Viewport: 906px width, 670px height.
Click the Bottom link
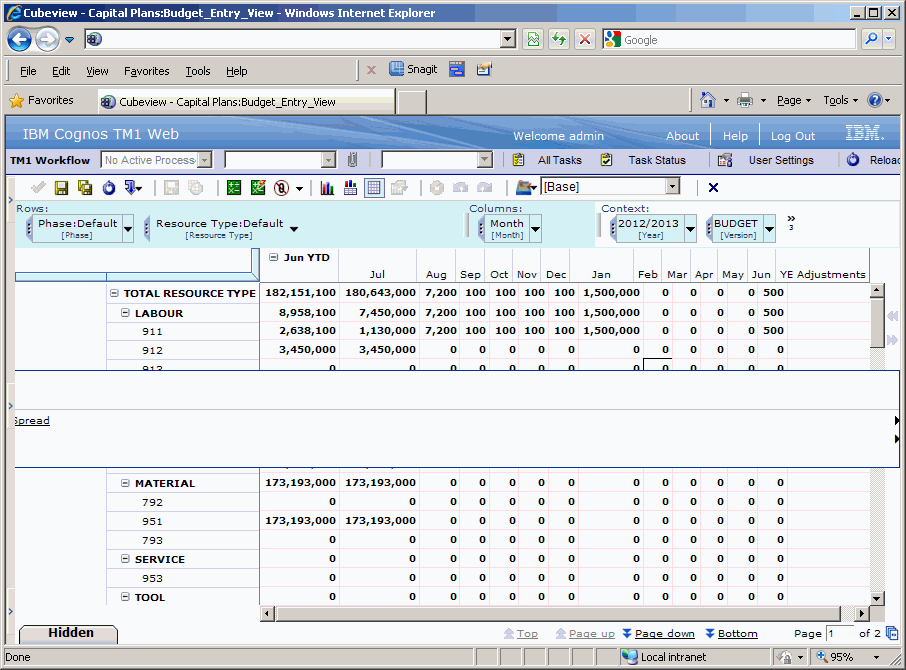(x=737, y=634)
